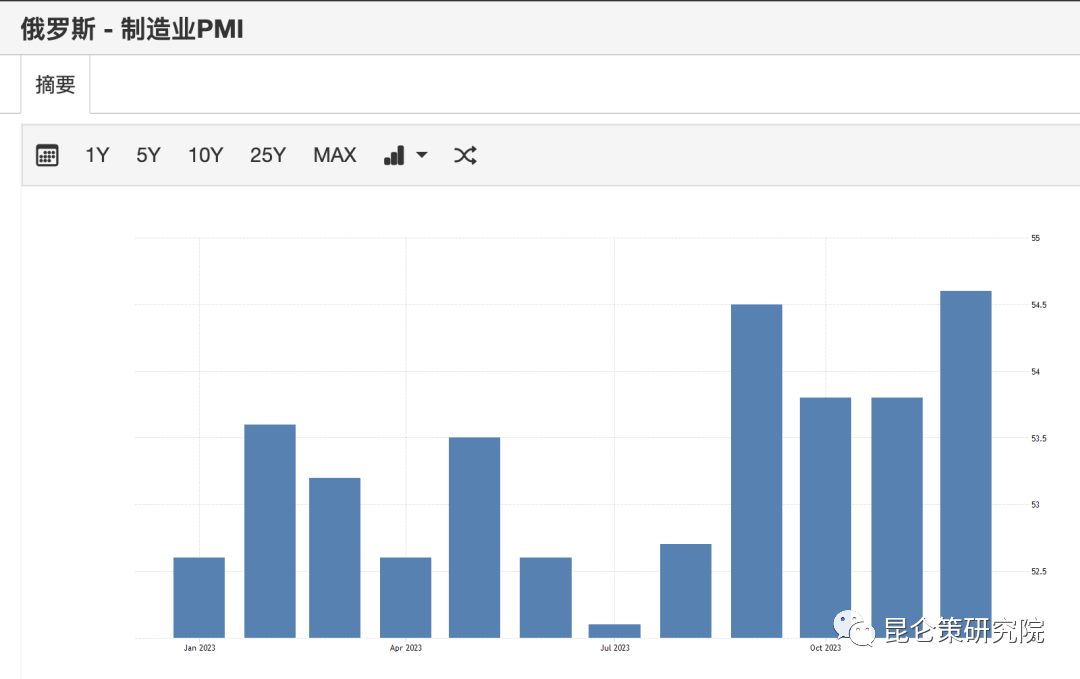The image size is (1080, 679).
Task: Click the first bar above Jan 2023
Action: [199, 597]
